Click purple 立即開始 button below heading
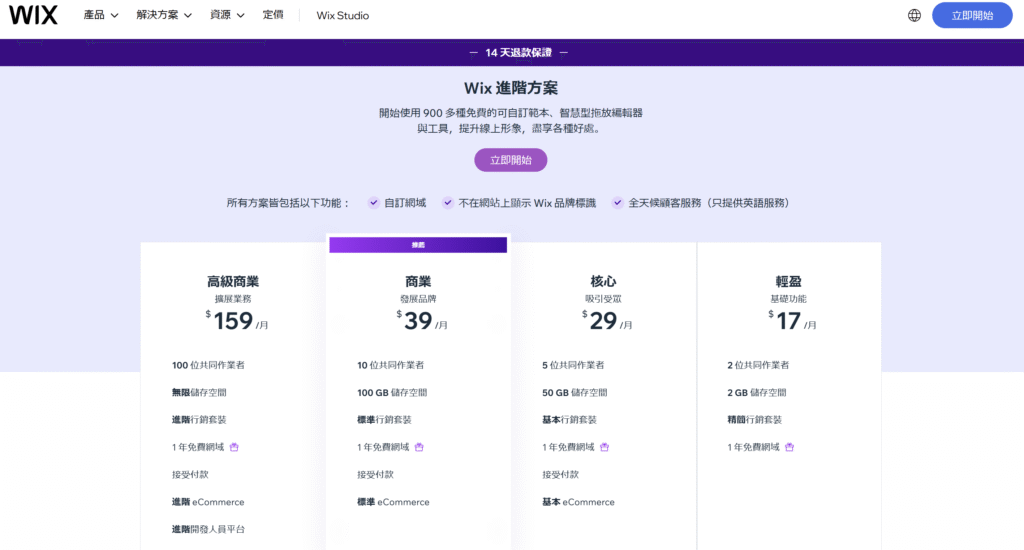This screenshot has height=550, width=1024. coord(511,160)
